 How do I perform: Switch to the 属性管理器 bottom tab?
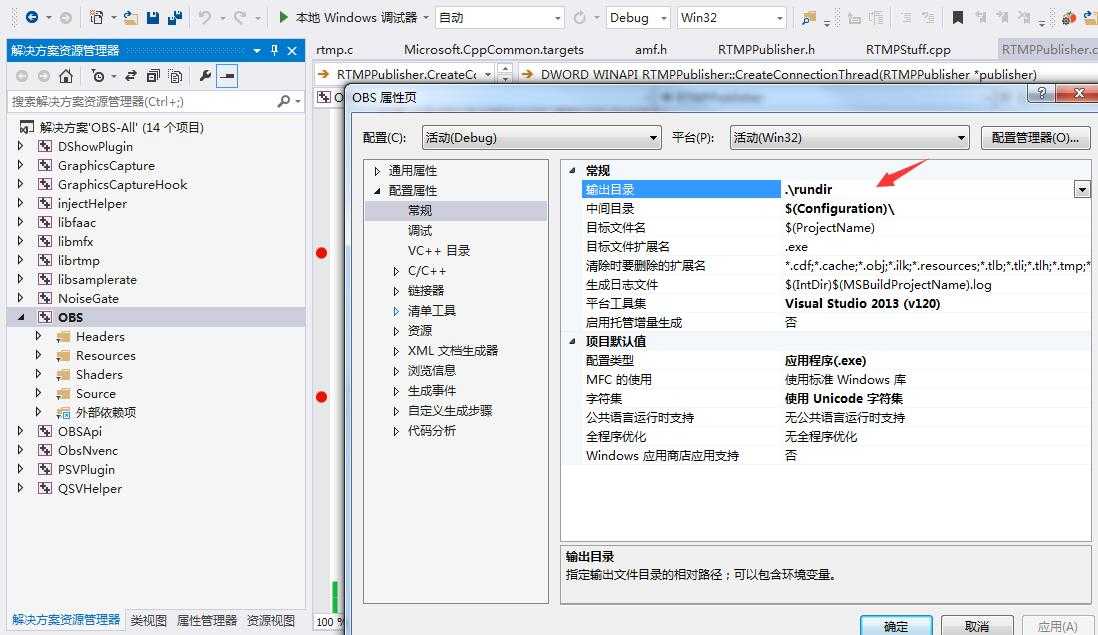(207, 620)
